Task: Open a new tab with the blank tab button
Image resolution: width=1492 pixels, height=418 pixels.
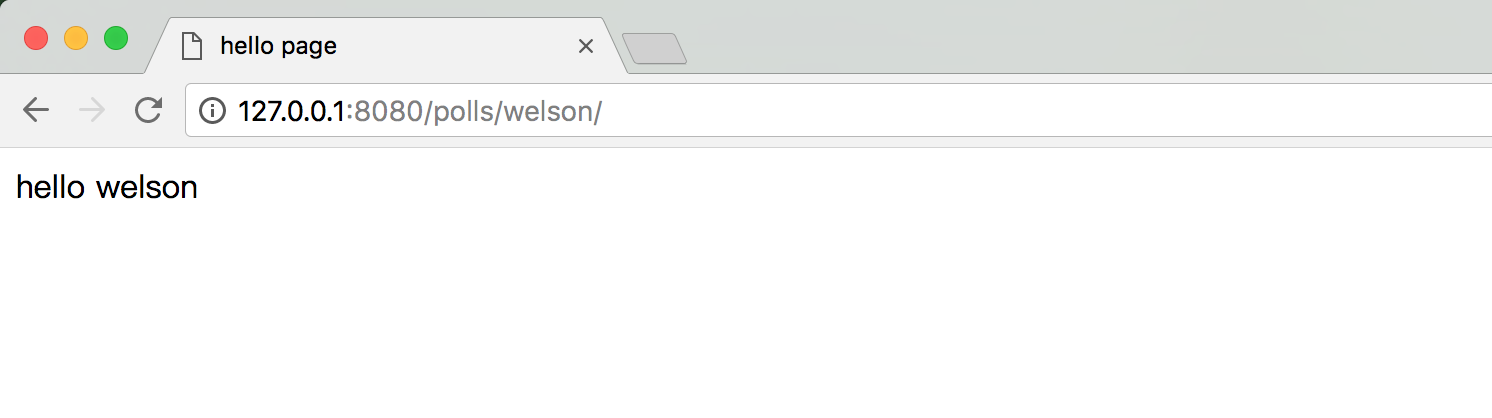Action: click(x=654, y=48)
